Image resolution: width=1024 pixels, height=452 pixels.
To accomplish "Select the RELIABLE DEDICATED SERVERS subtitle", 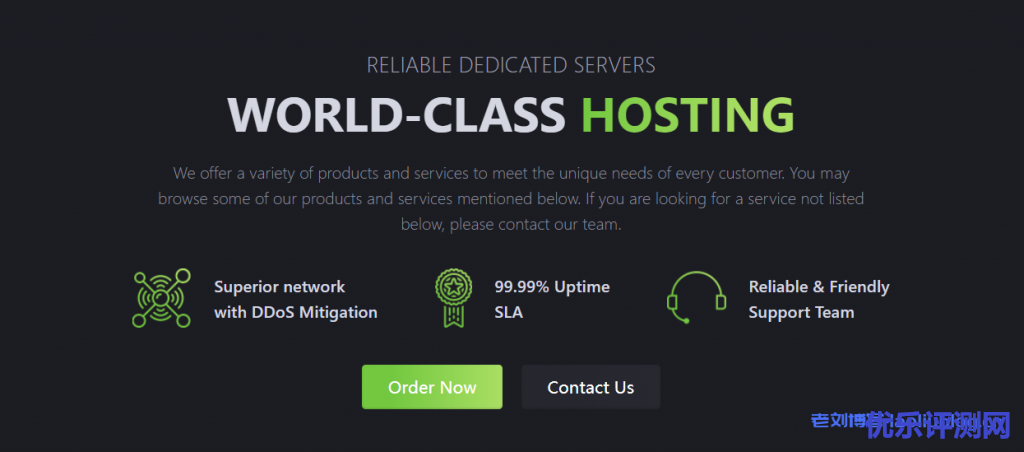I will pyautogui.click(x=511, y=65).
